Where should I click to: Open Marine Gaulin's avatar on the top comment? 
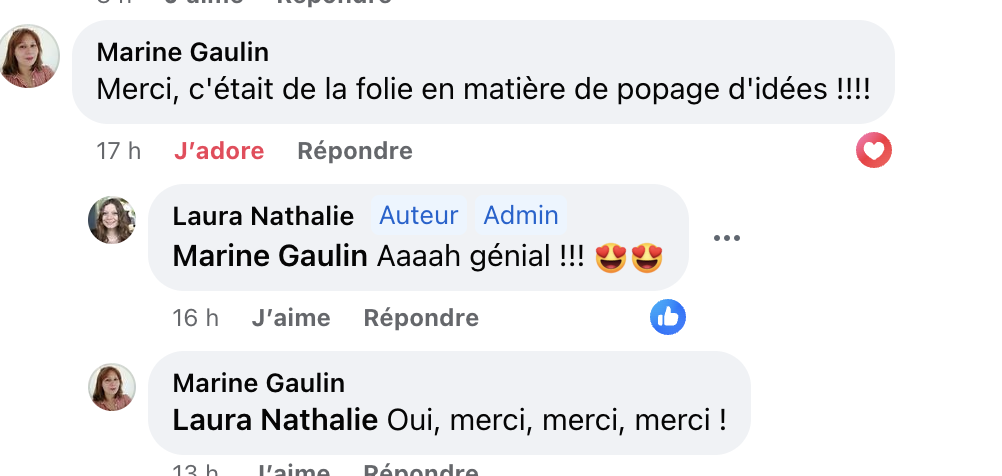29,56
